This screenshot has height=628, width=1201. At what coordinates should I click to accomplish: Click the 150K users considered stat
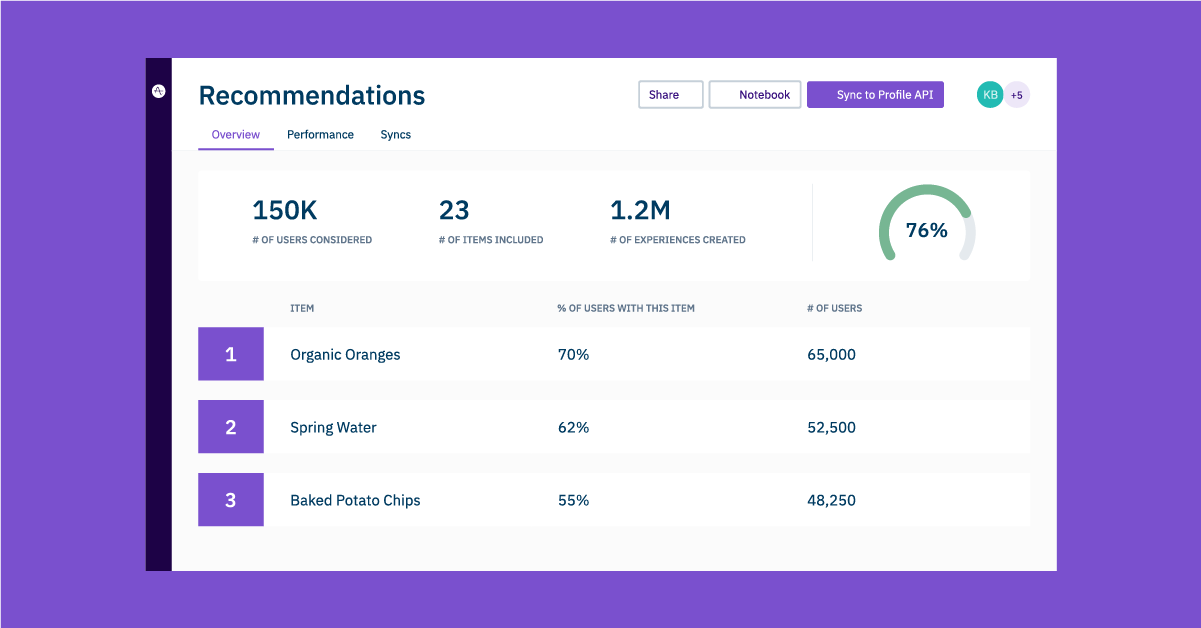pos(285,211)
